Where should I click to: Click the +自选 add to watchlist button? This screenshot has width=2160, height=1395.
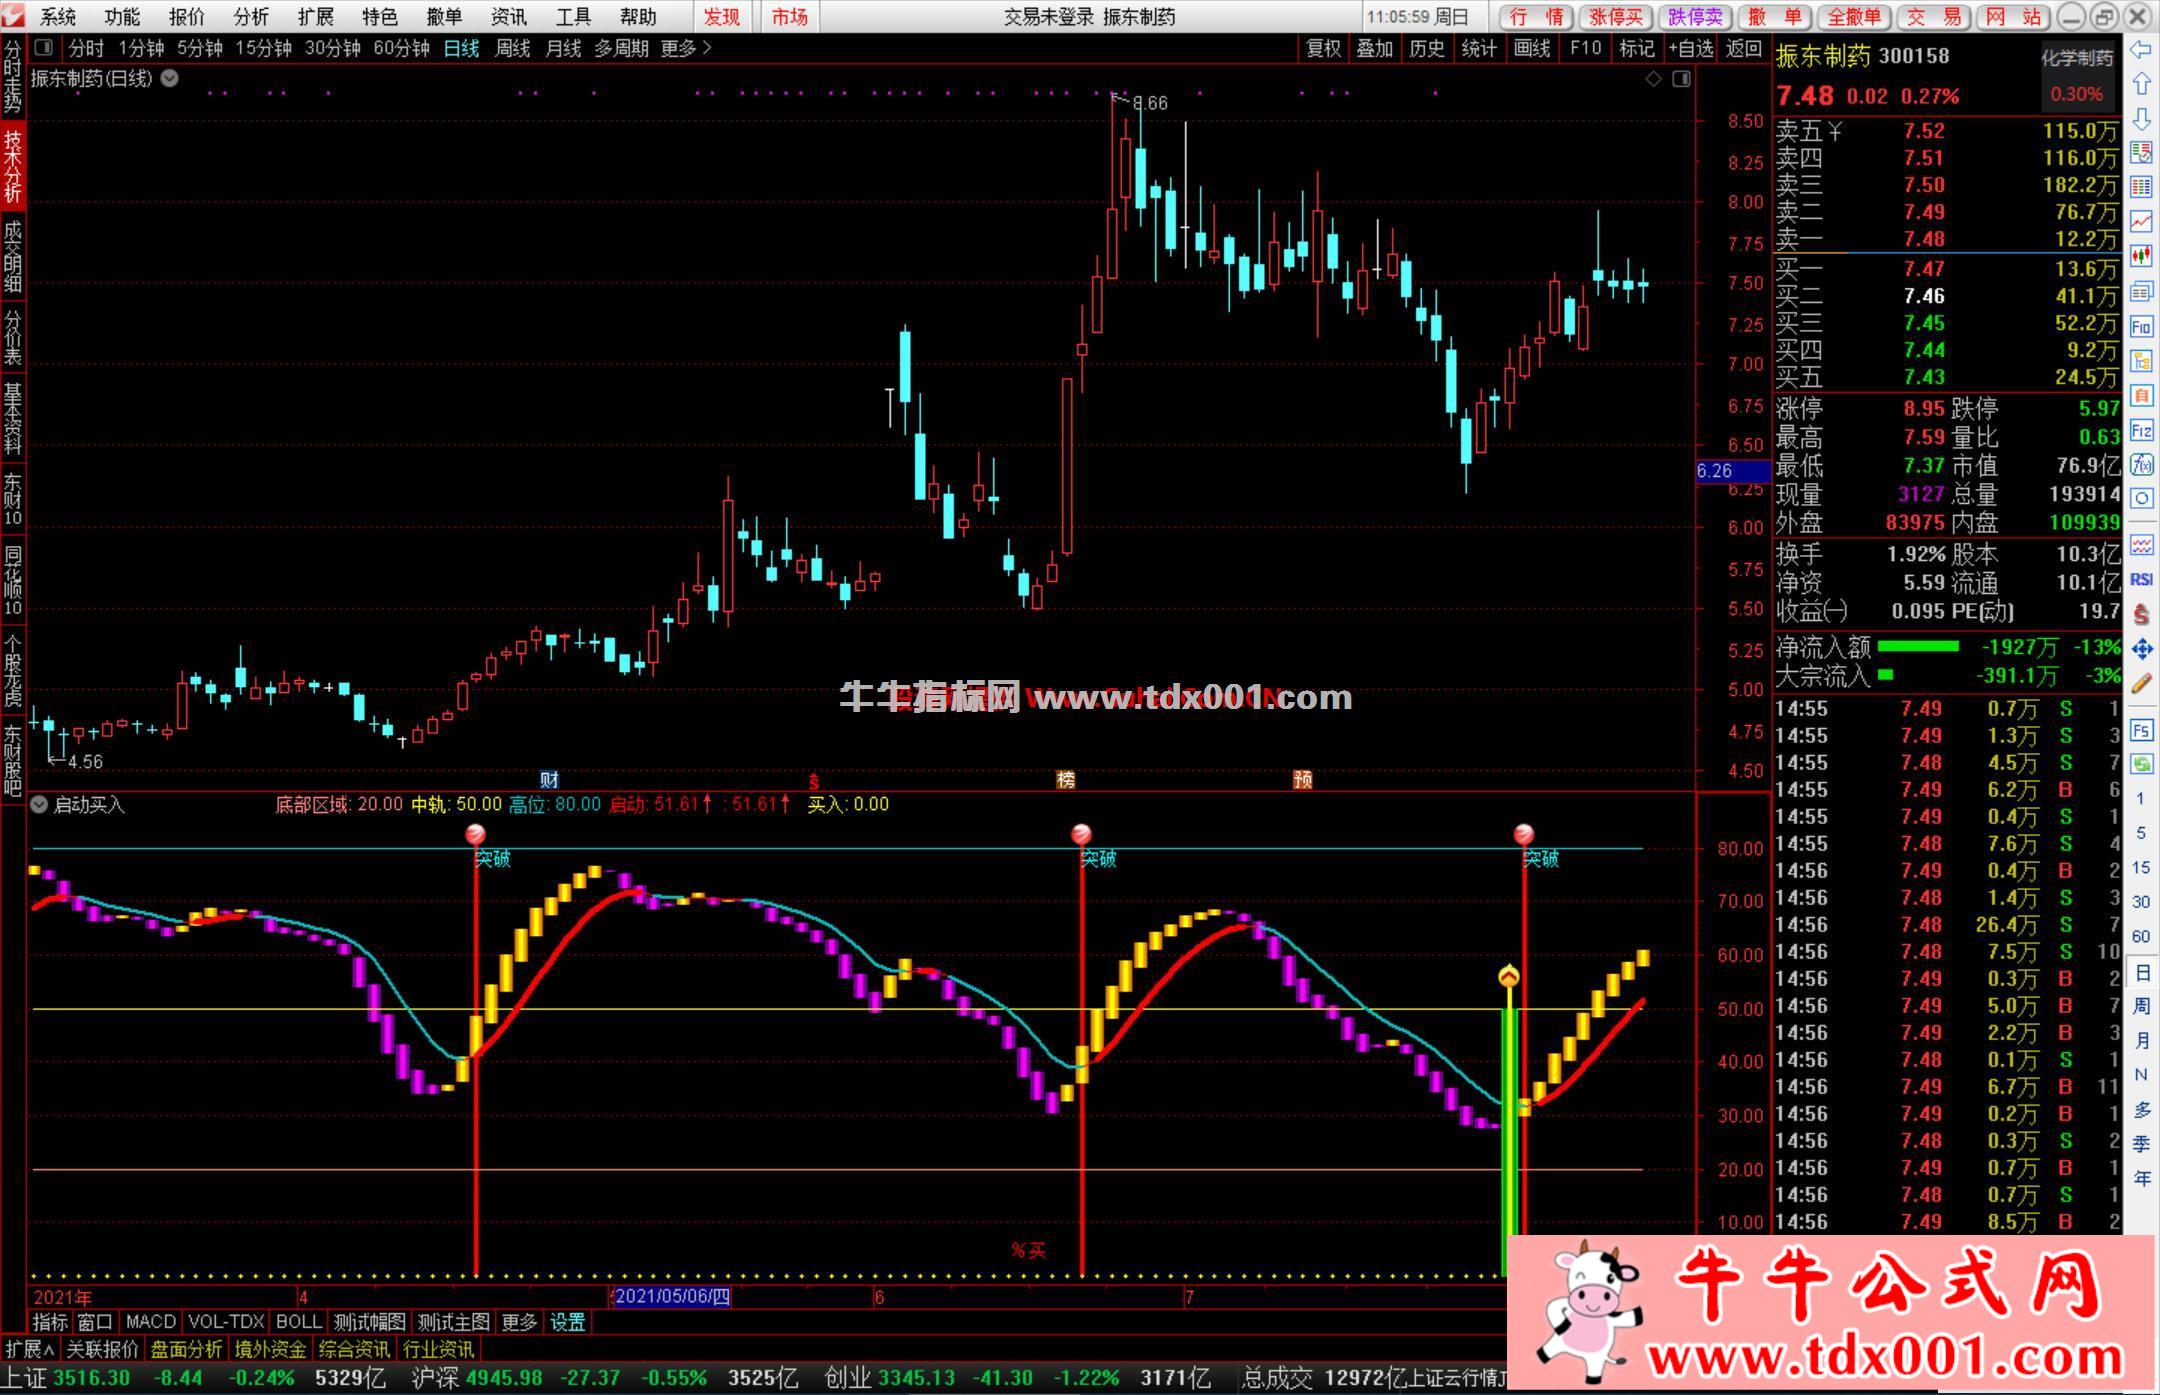tap(1690, 48)
